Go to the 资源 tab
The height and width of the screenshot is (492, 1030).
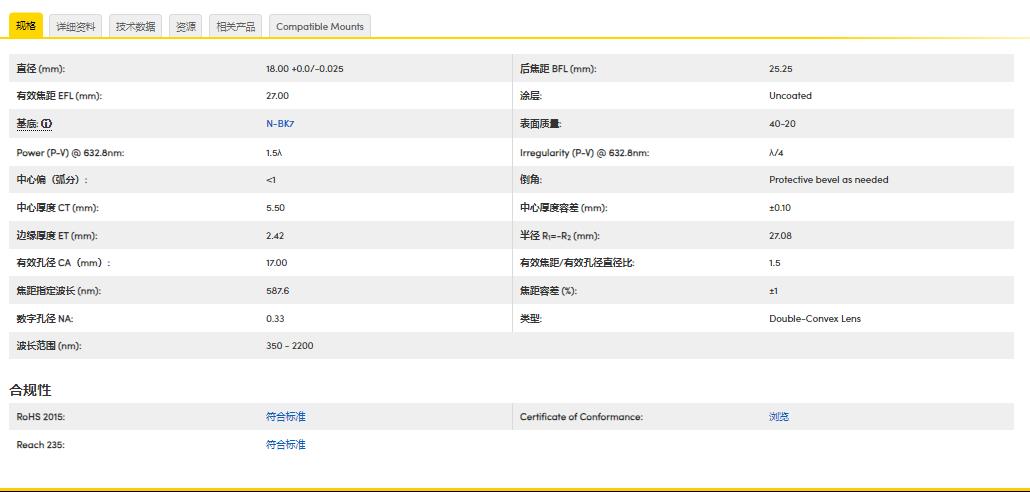tap(186, 27)
